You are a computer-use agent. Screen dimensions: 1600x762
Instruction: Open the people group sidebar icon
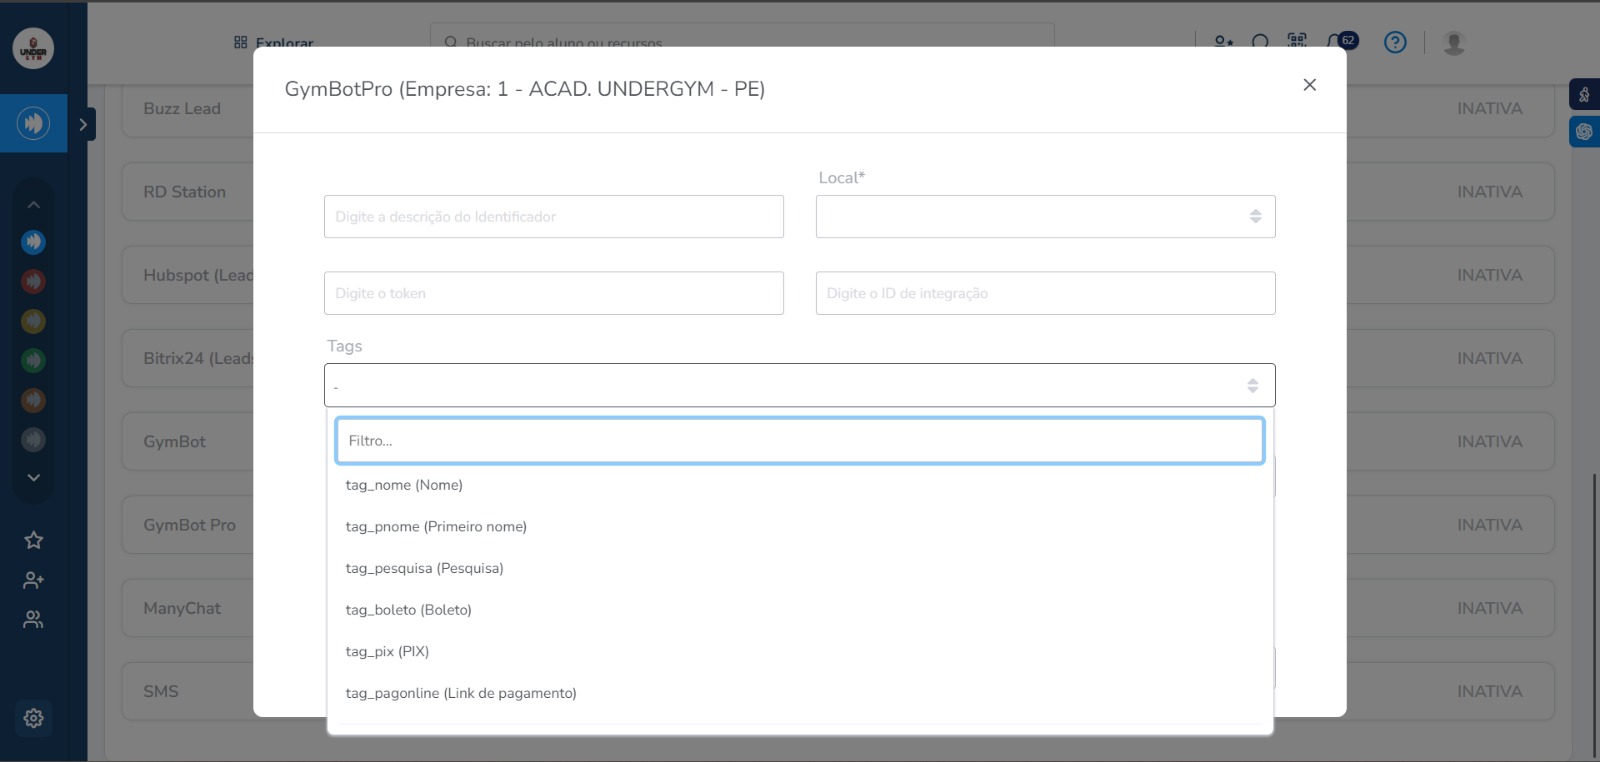click(33, 620)
